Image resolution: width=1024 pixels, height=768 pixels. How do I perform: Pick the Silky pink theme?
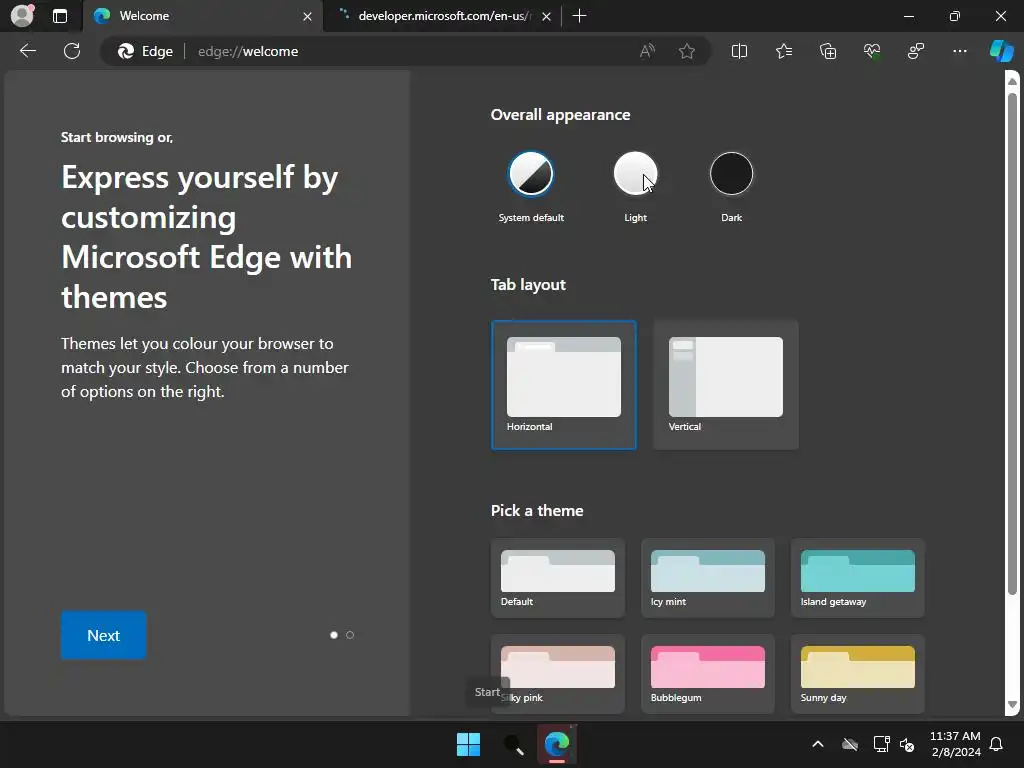[558, 674]
